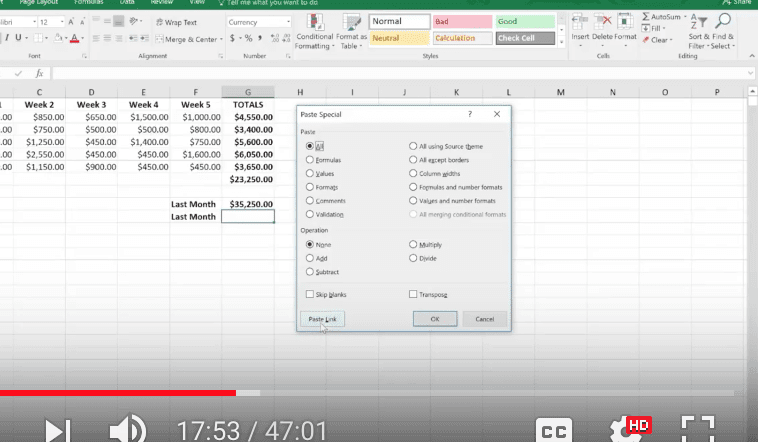The height and width of the screenshot is (442, 782).
Task: Click the Delete cells icon
Action: 602,24
